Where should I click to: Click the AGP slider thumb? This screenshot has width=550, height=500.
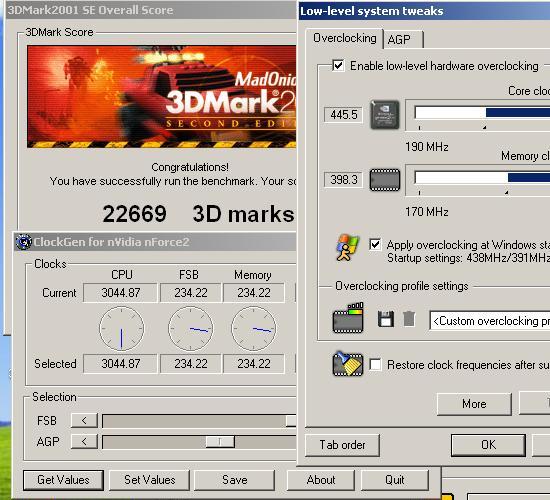coord(220,441)
